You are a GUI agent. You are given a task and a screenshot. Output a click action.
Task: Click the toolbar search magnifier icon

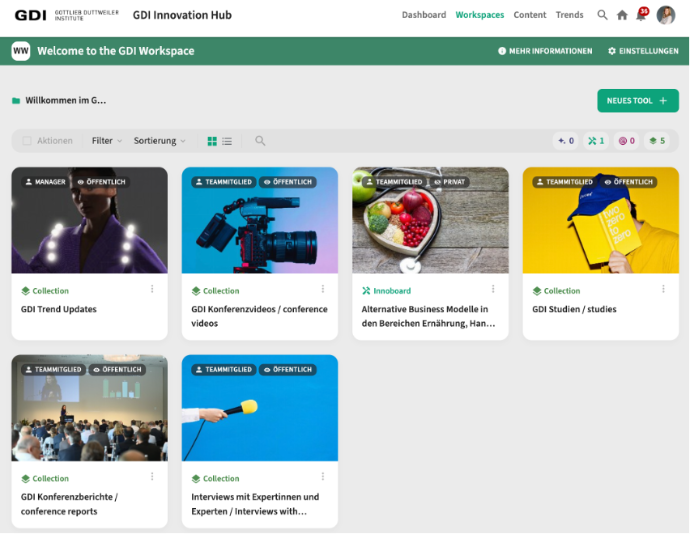click(x=260, y=141)
